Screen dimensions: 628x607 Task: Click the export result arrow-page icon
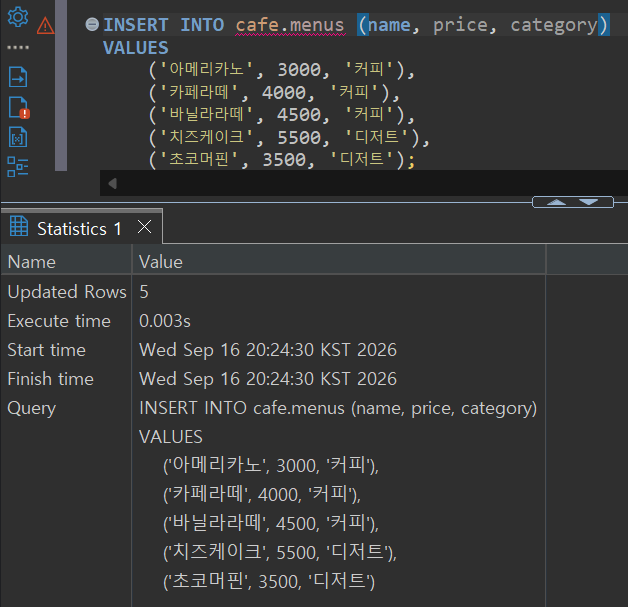tap(18, 76)
